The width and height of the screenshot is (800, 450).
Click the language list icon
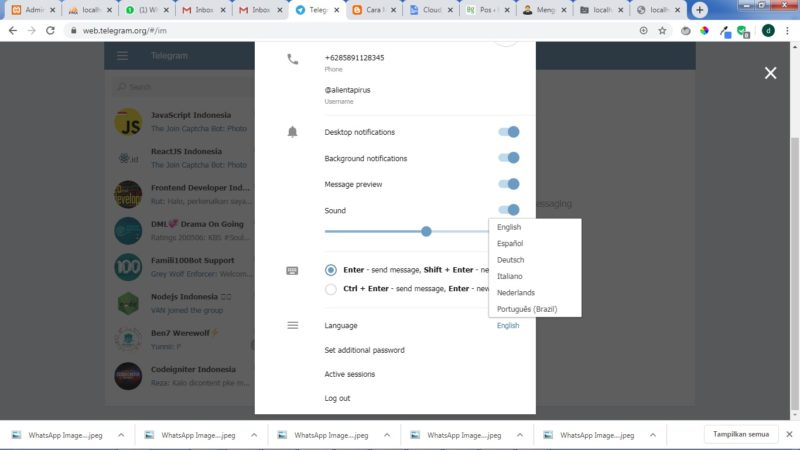292,325
